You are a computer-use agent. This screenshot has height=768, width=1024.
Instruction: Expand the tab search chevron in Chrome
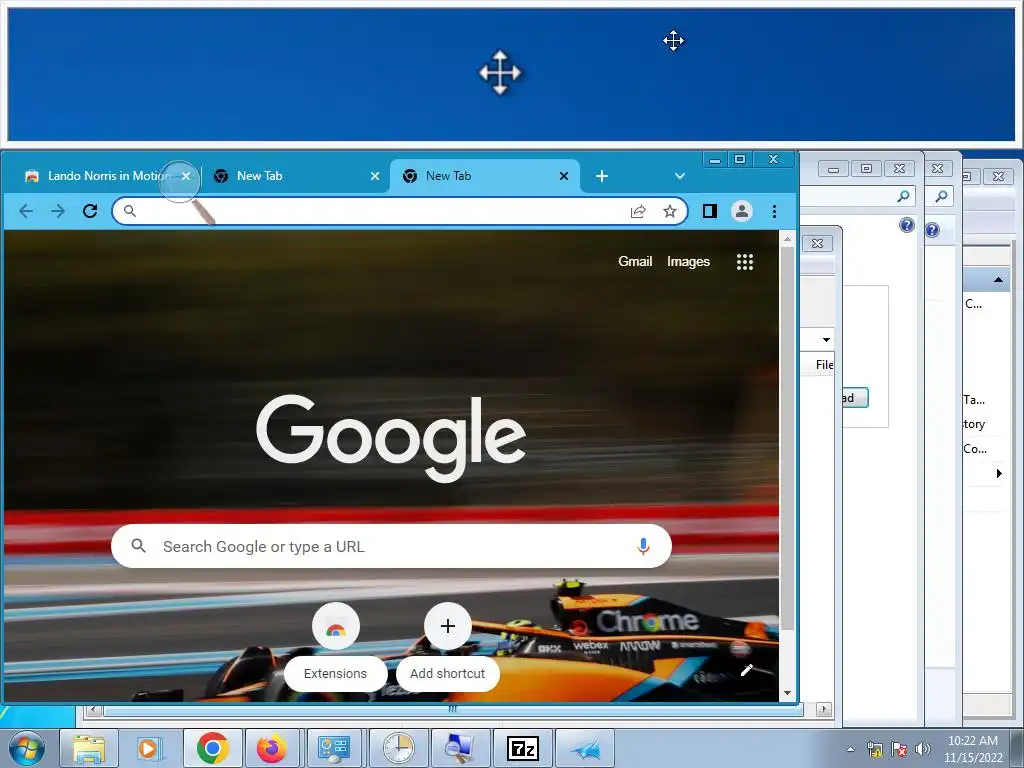point(680,176)
